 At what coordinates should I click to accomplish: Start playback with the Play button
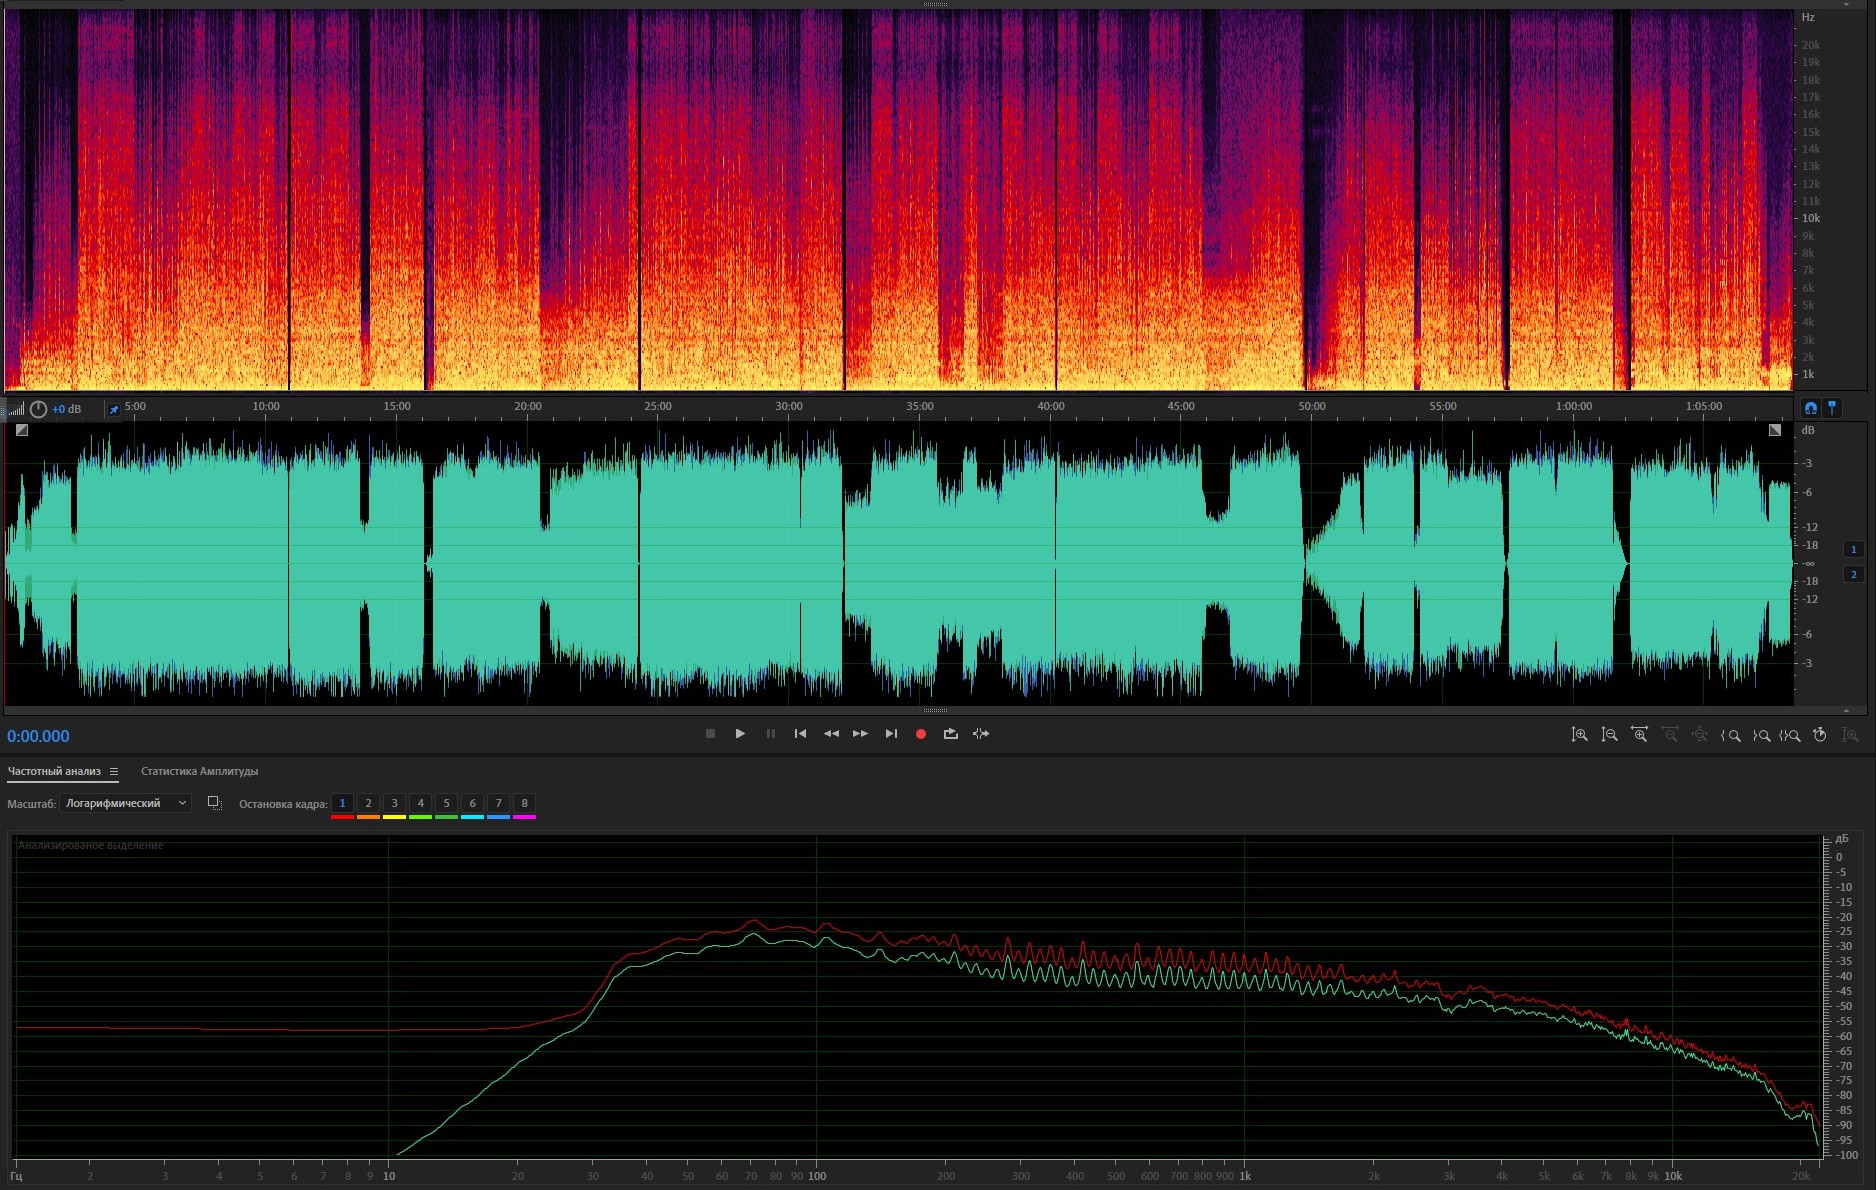click(740, 734)
